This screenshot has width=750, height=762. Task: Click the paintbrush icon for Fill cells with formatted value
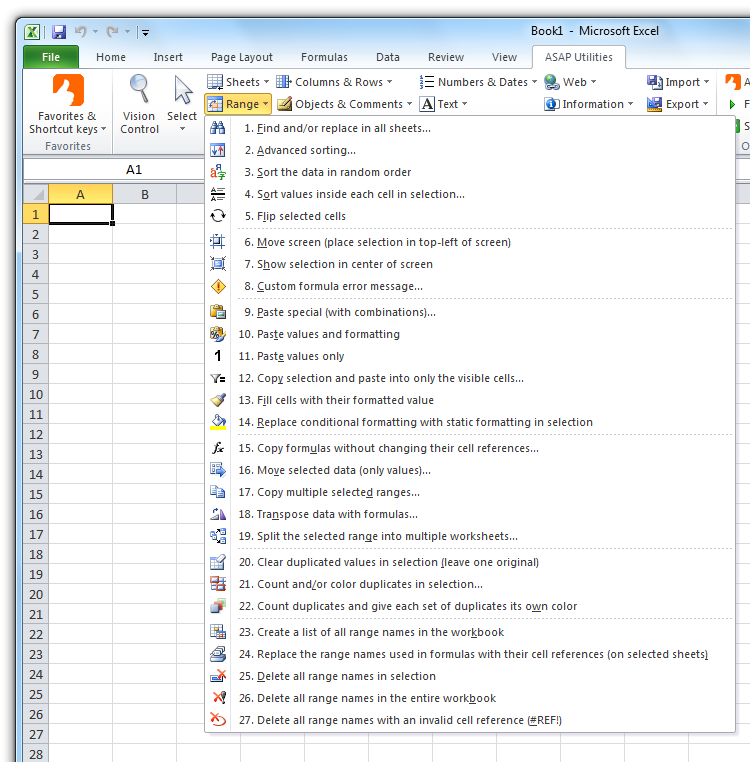pos(218,400)
